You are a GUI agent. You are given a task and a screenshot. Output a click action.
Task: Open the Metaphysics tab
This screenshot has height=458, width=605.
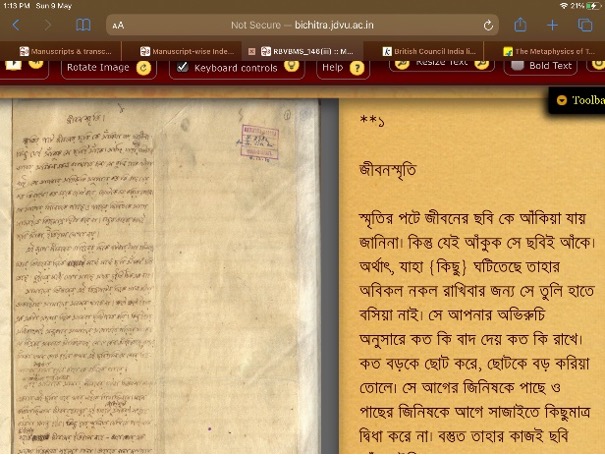click(551, 49)
